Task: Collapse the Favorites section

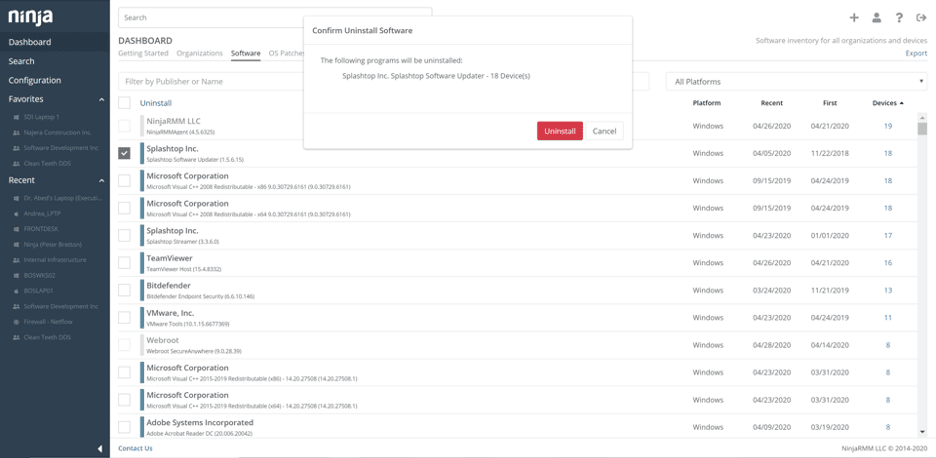Action: [x=102, y=100]
